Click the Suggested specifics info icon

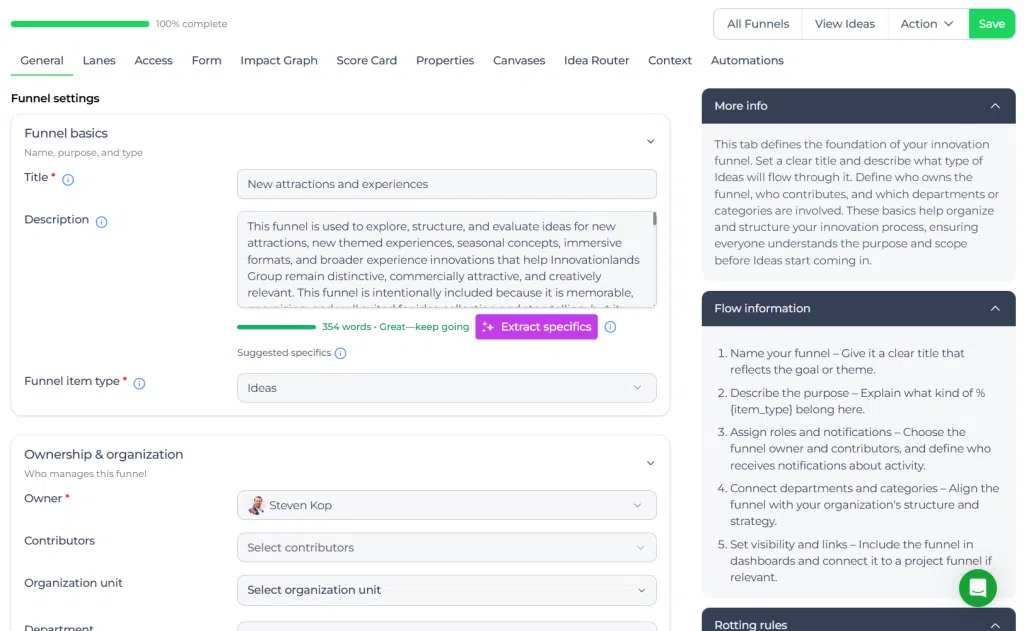pyautogui.click(x=340, y=353)
